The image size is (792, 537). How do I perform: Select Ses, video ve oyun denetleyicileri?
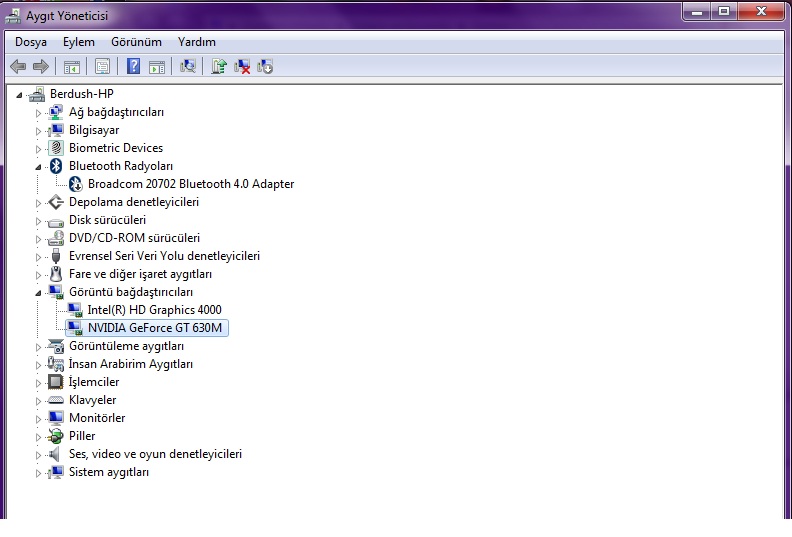coord(155,454)
